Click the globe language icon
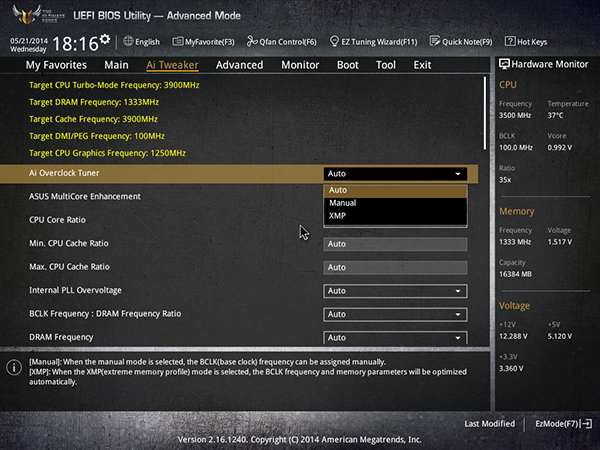The width and height of the screenshot is (600, 450). coord(128,41)
